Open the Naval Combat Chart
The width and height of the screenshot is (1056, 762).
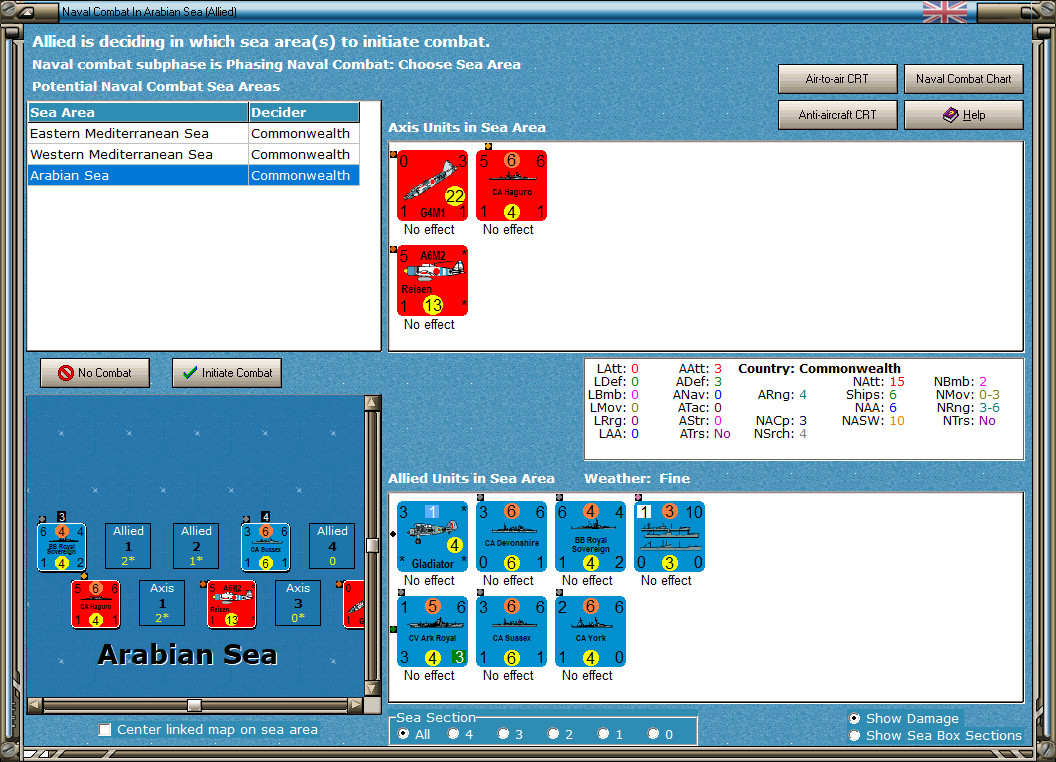tap(963, 79)
